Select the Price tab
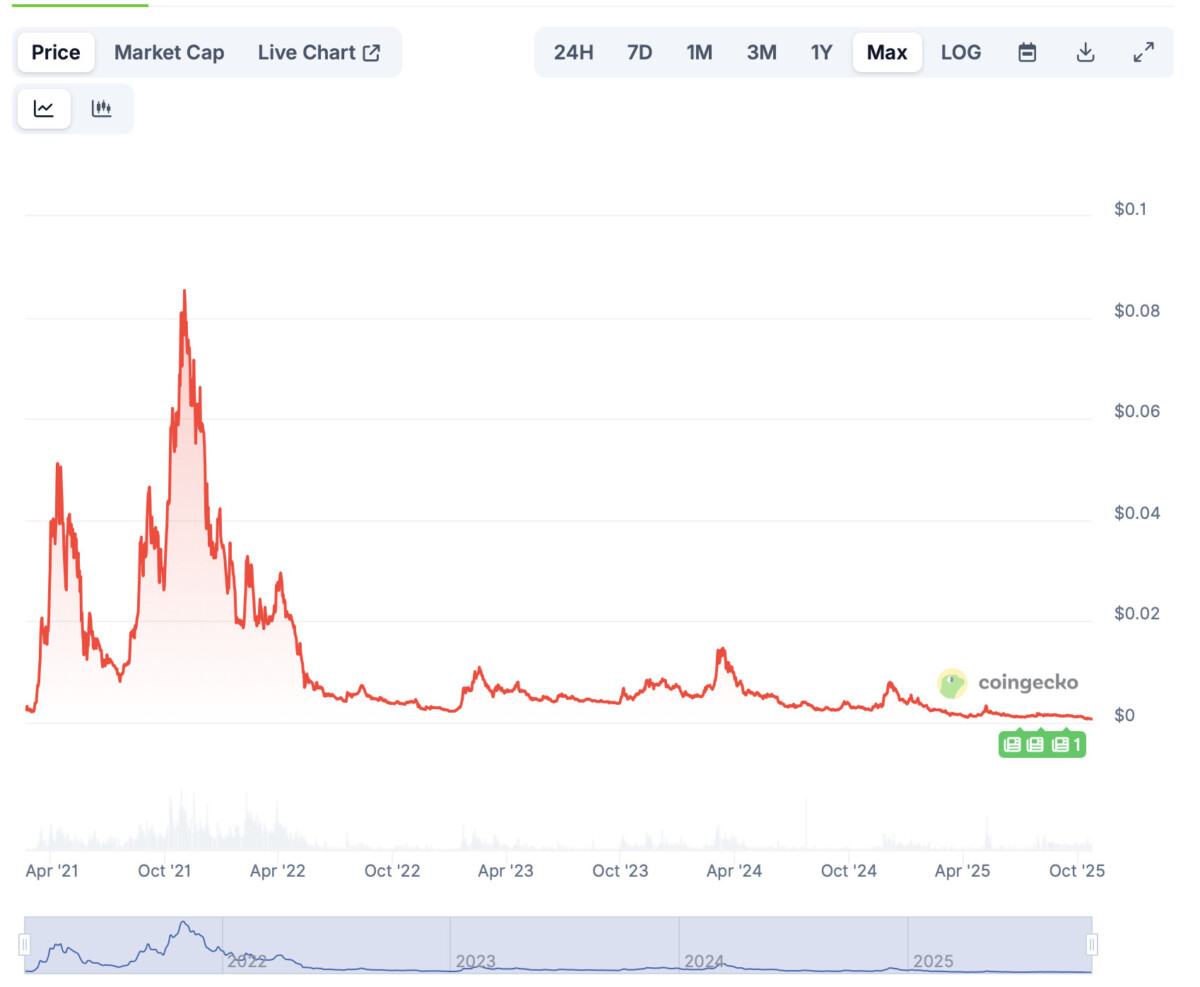The width and height of the screenshot is (1200, 987). [56, 53]
